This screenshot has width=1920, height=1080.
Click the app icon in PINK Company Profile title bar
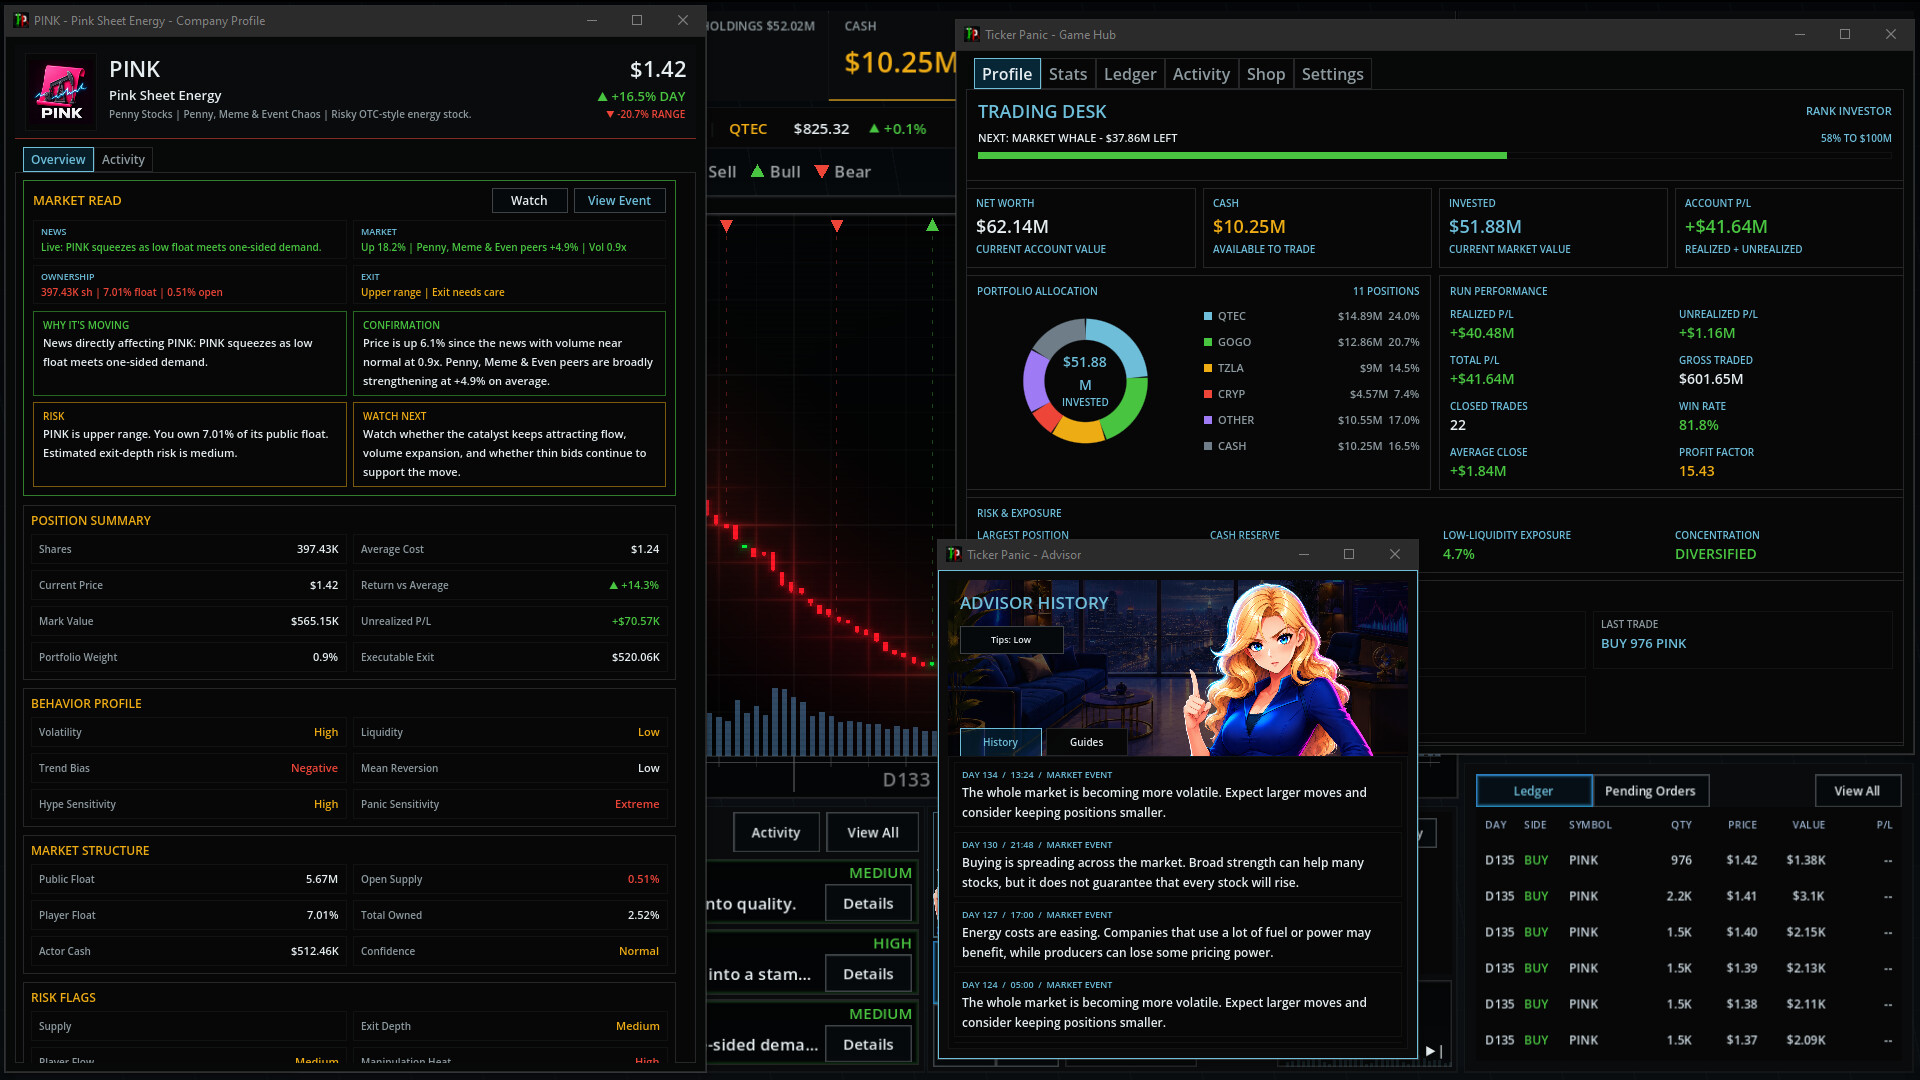tap(21, 20)
